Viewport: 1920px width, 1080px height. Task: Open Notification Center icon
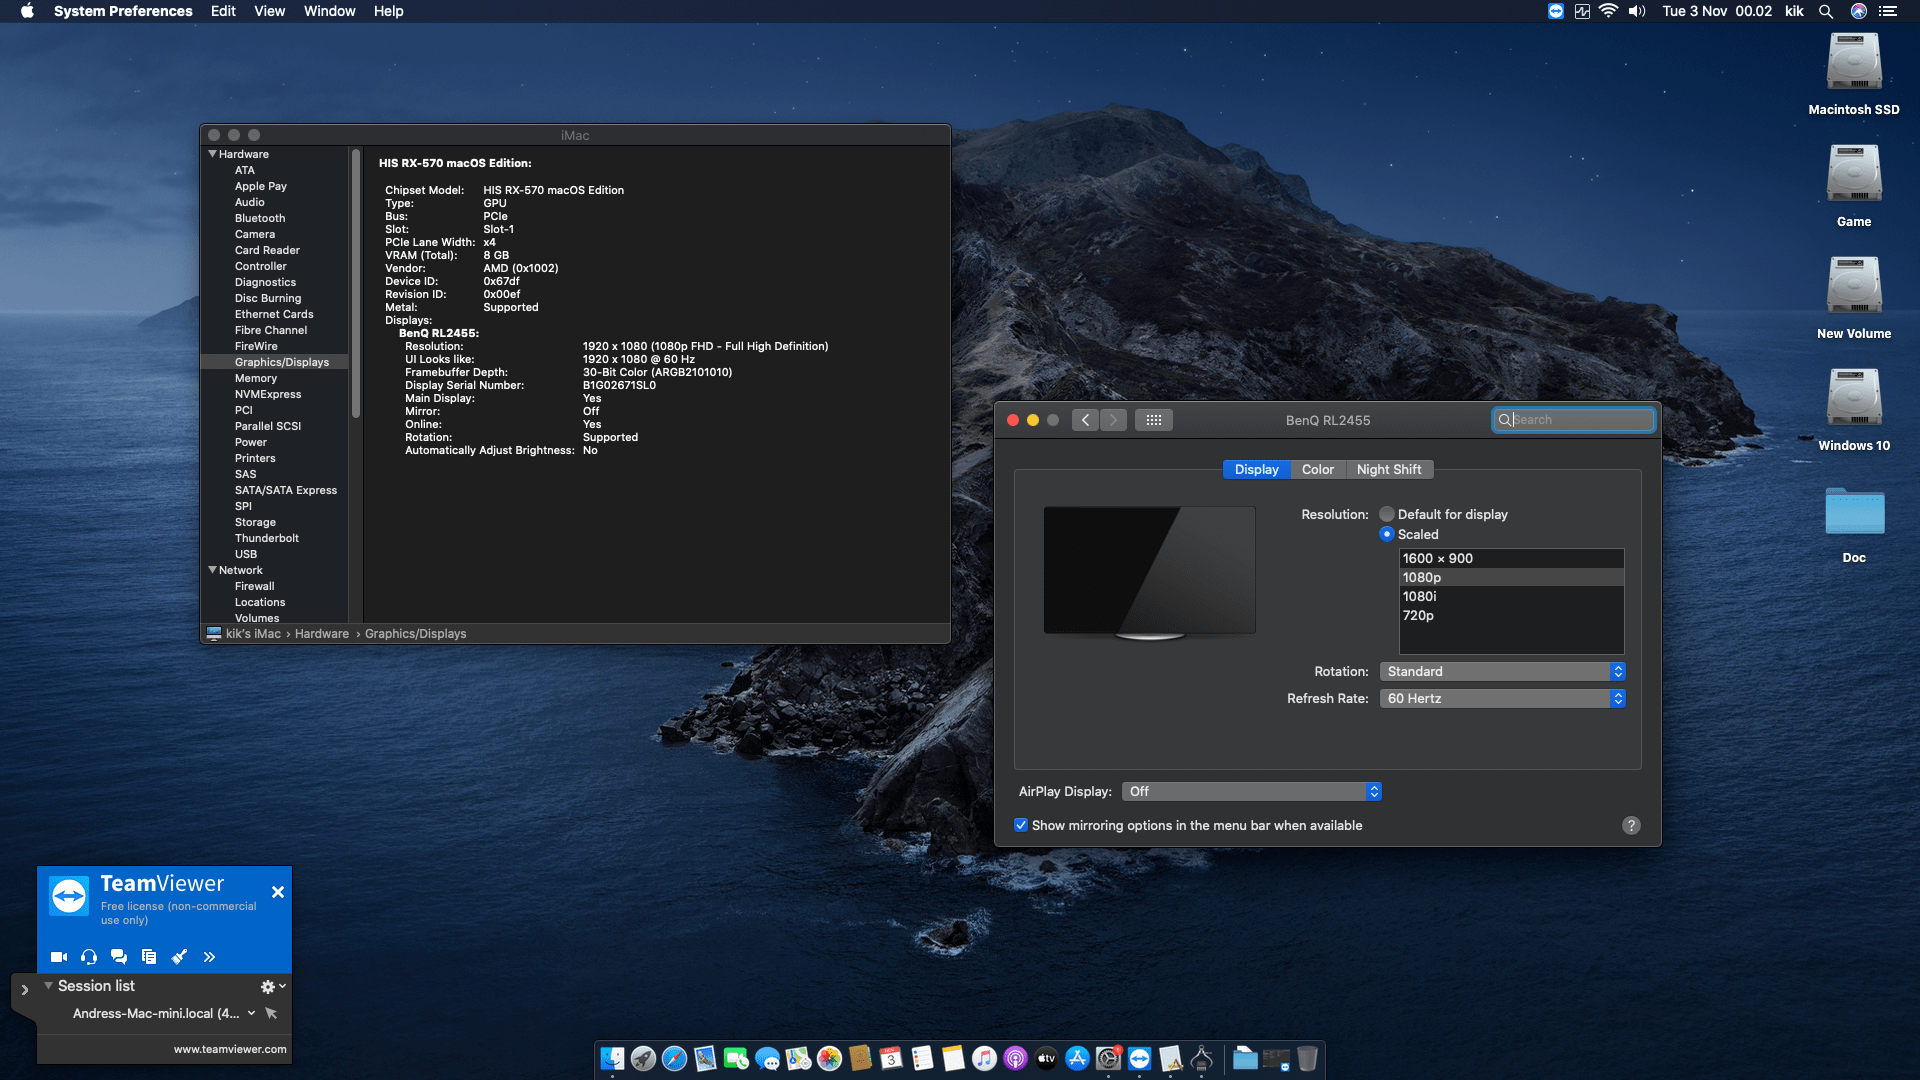1888,11
